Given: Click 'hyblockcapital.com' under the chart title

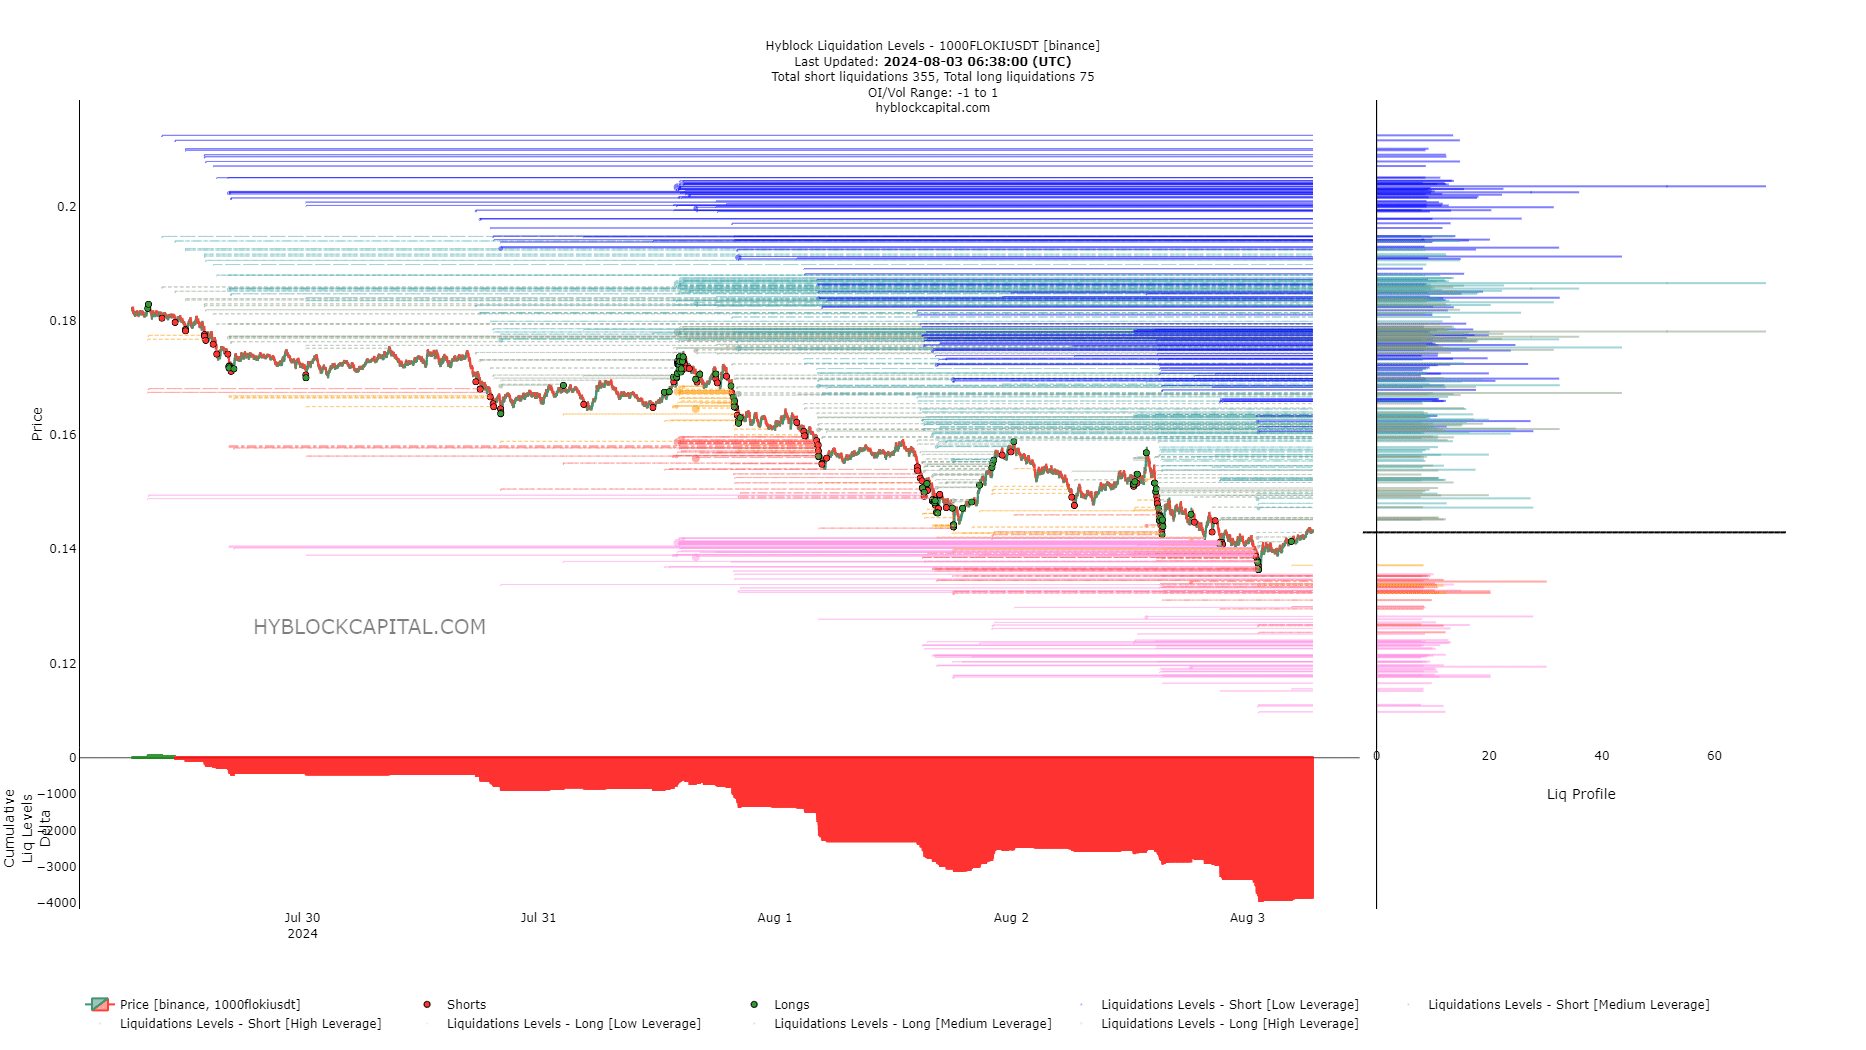Looking at the screenshot, I should 932,107.
